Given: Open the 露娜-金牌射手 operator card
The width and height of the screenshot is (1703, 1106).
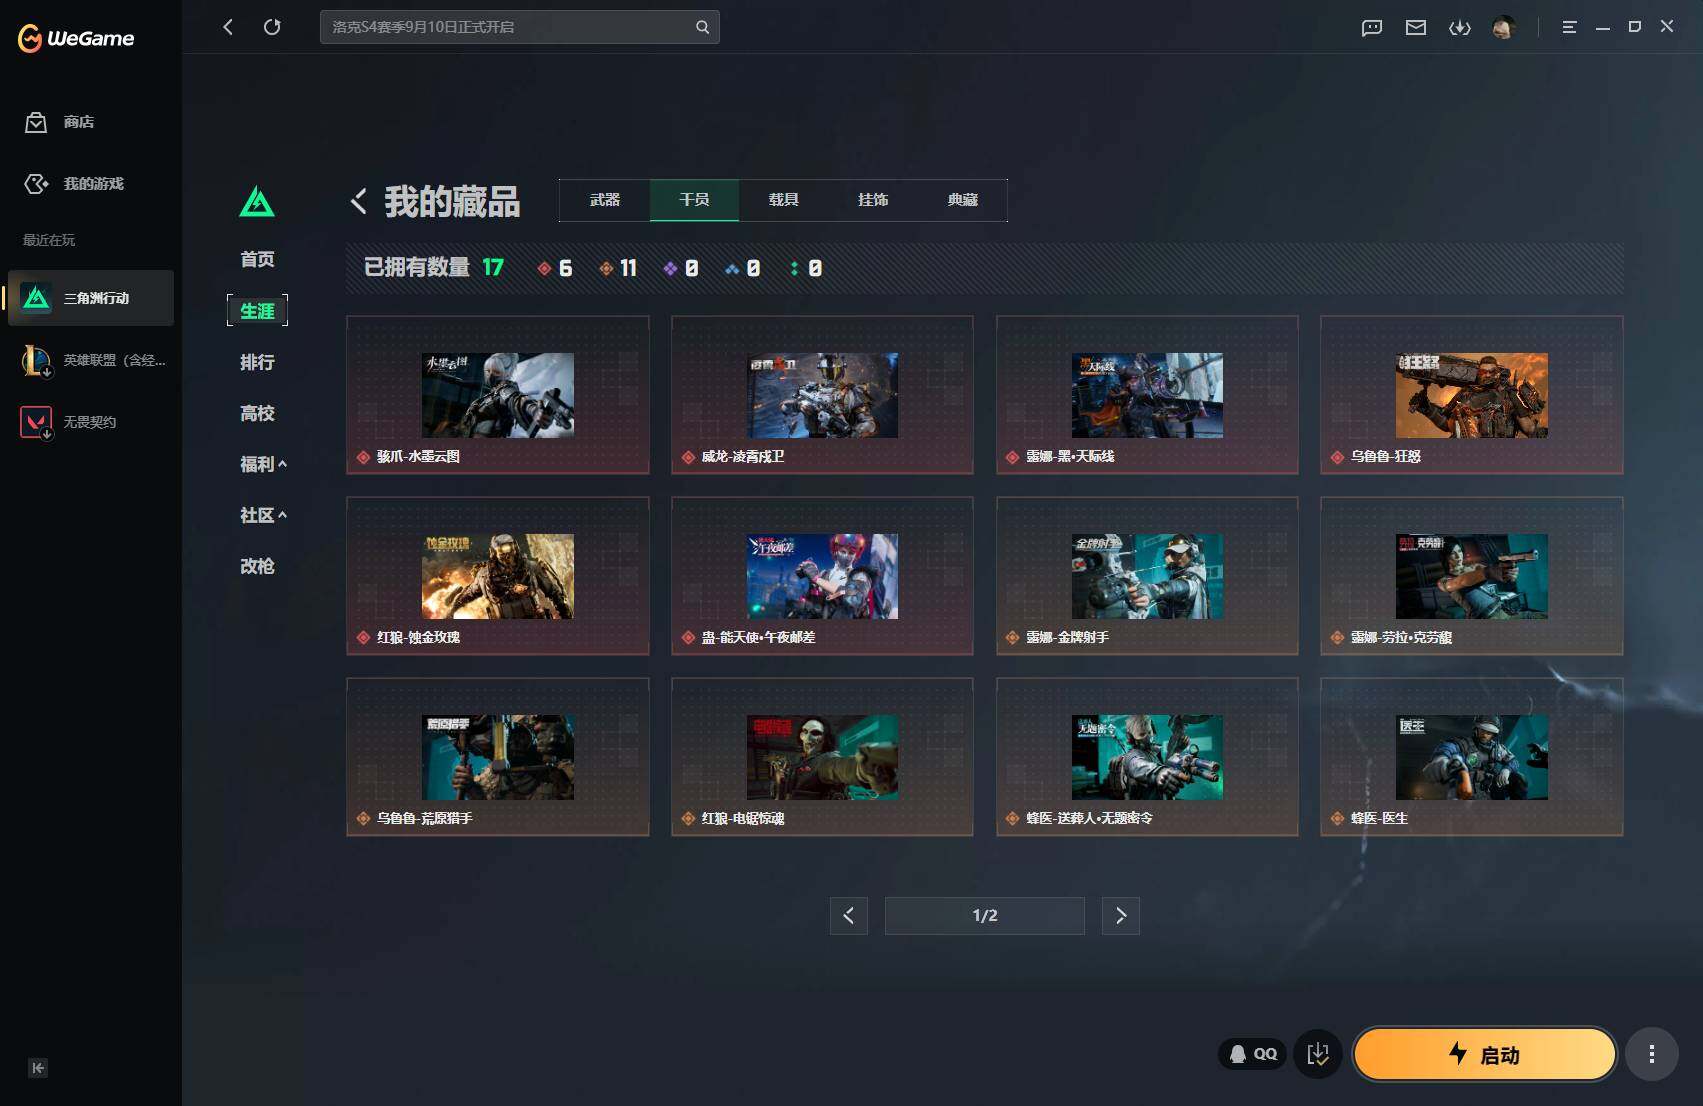Looking at the screenshot, I should (x=1147, y=576).
